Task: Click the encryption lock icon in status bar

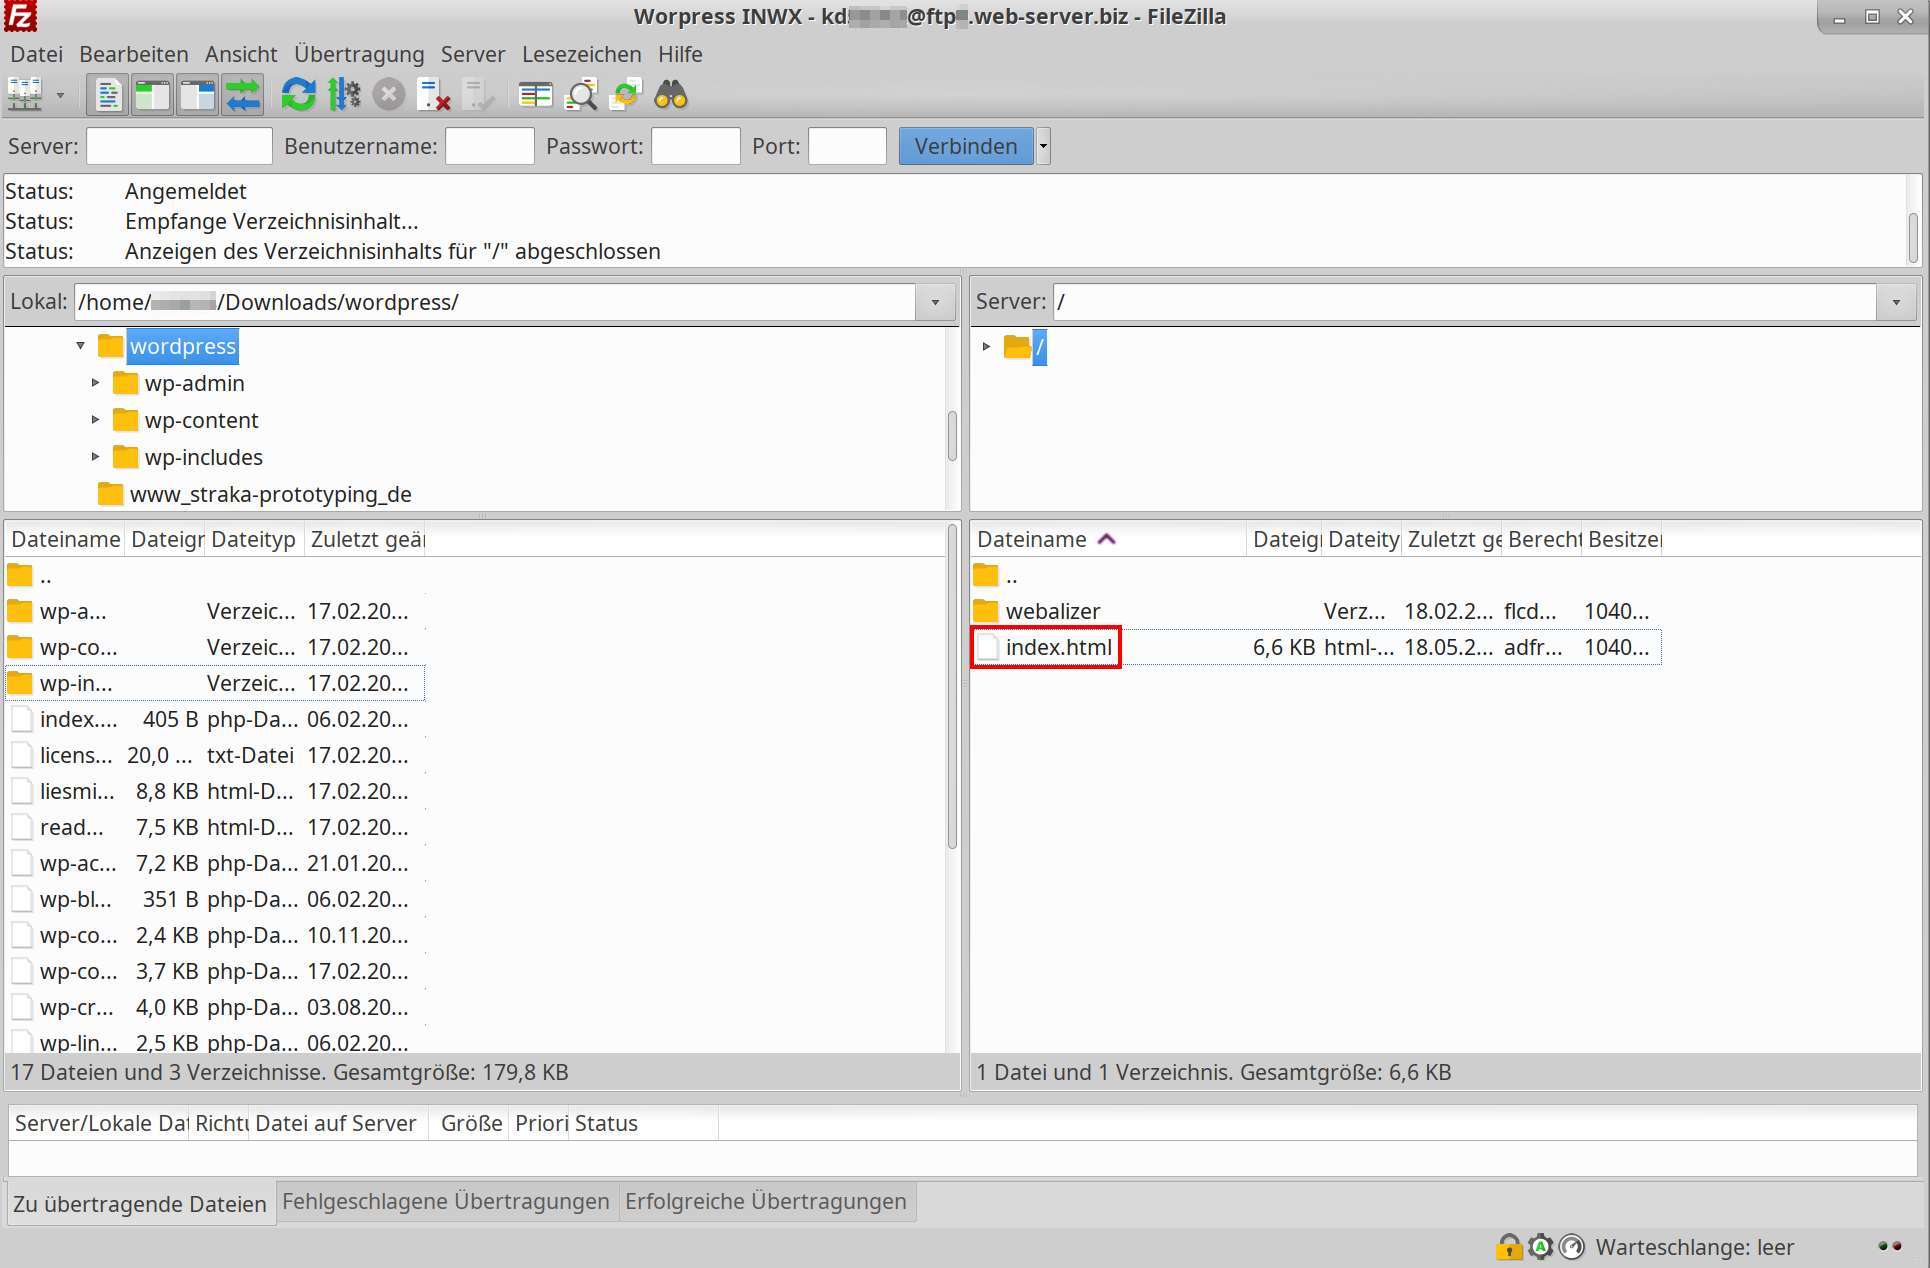Action: pos(1508,1247)
